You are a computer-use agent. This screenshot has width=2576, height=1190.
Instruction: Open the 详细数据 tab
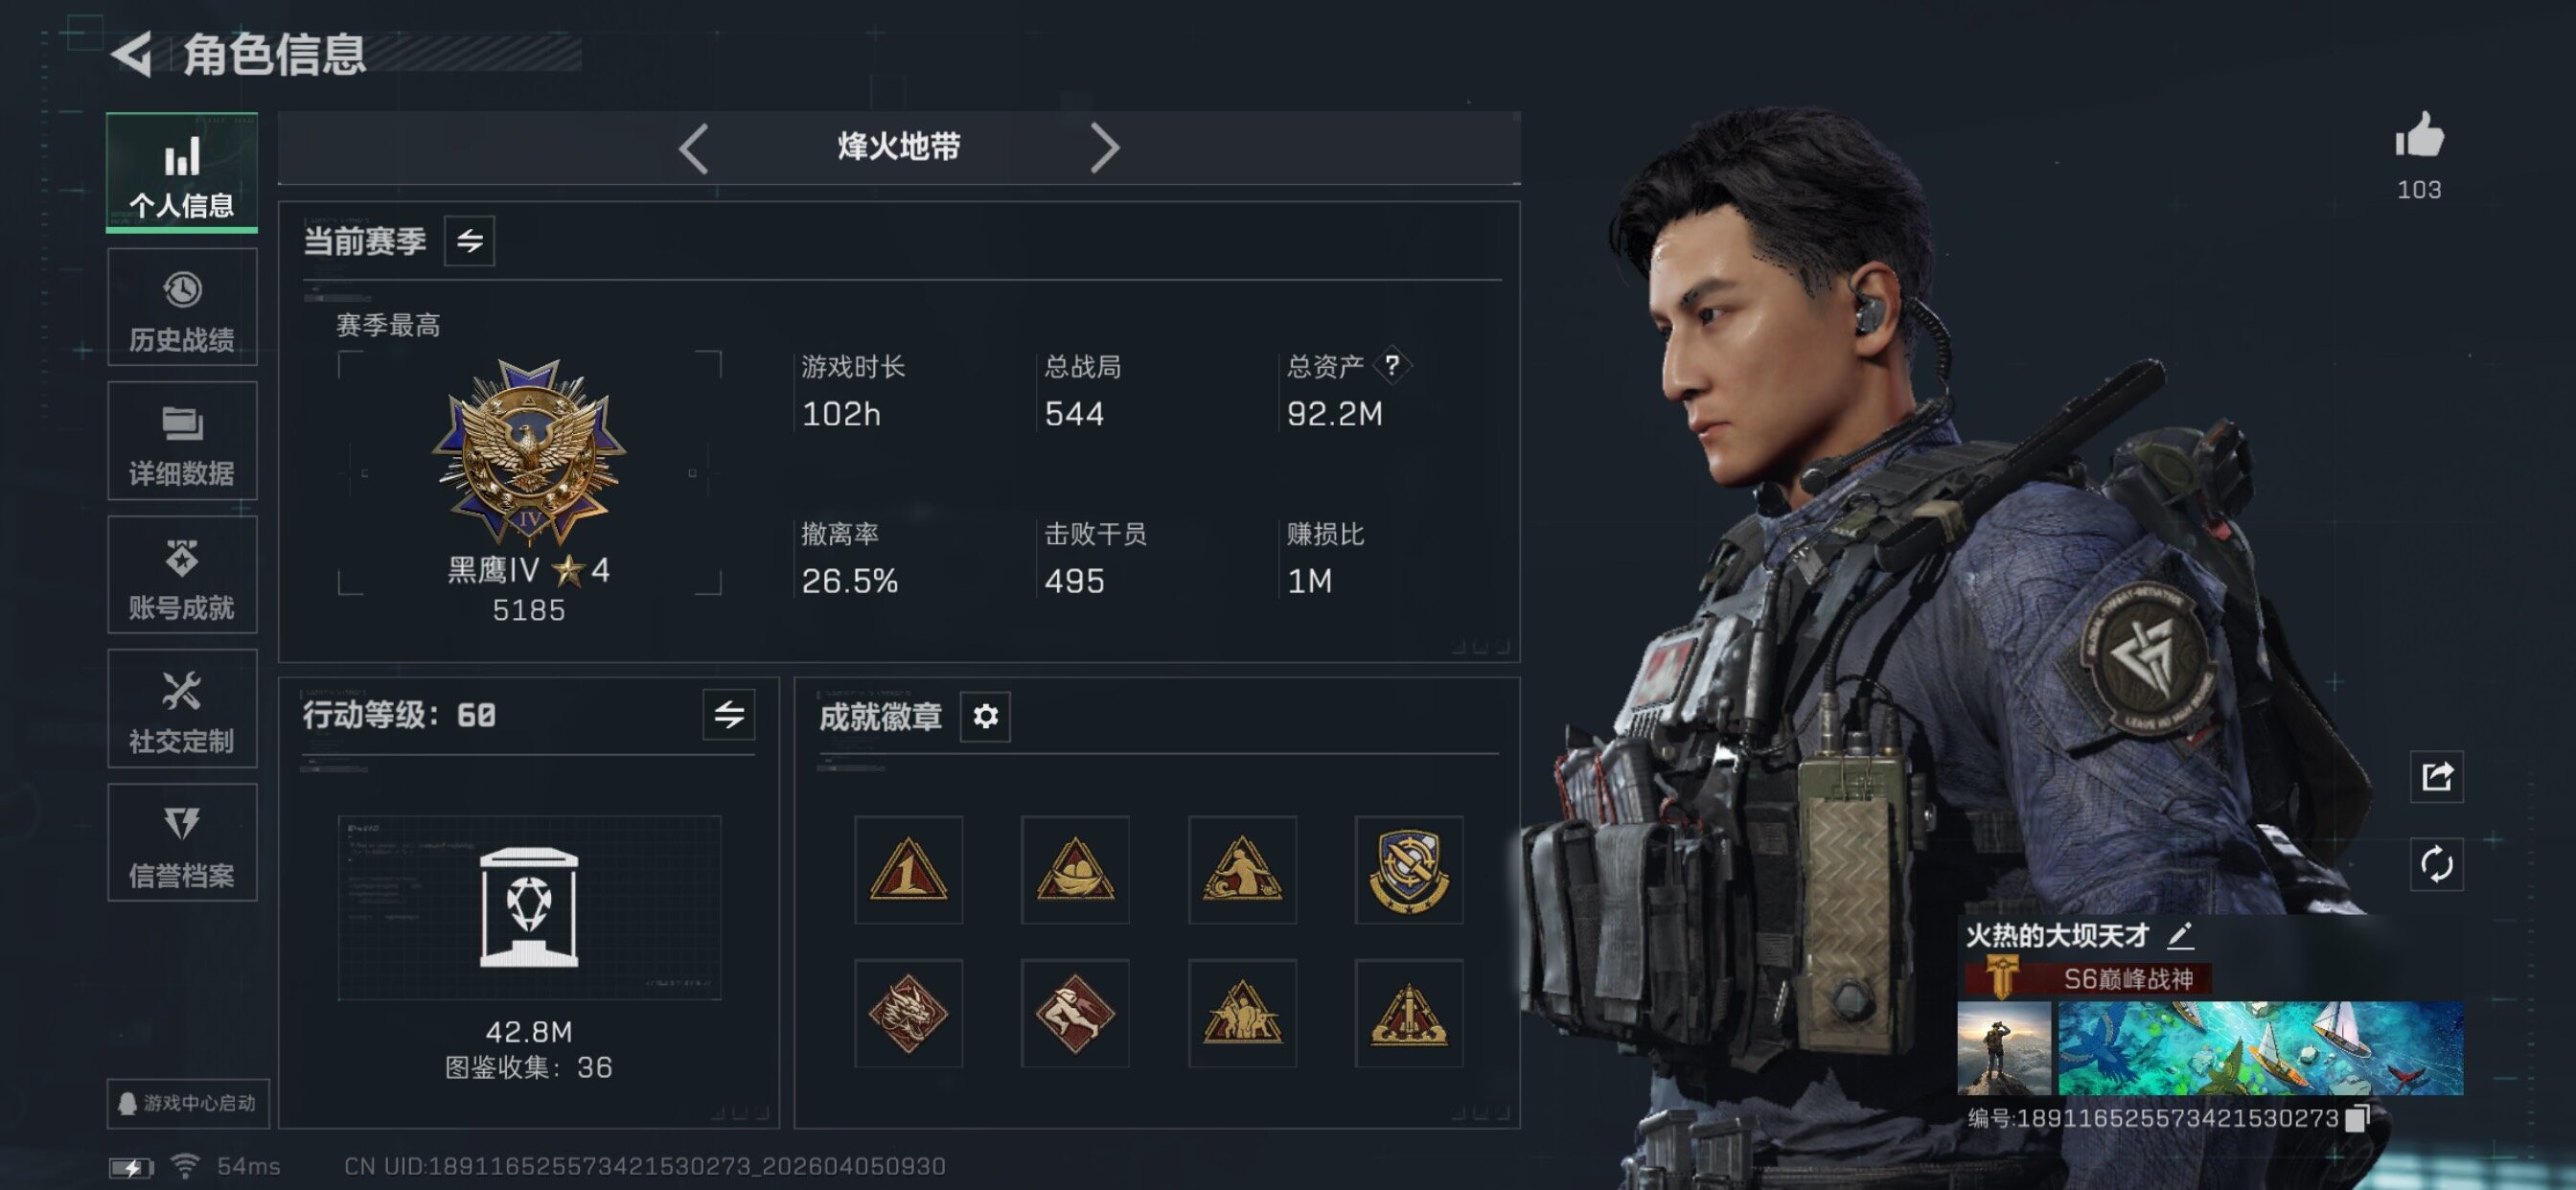[182, 441]
